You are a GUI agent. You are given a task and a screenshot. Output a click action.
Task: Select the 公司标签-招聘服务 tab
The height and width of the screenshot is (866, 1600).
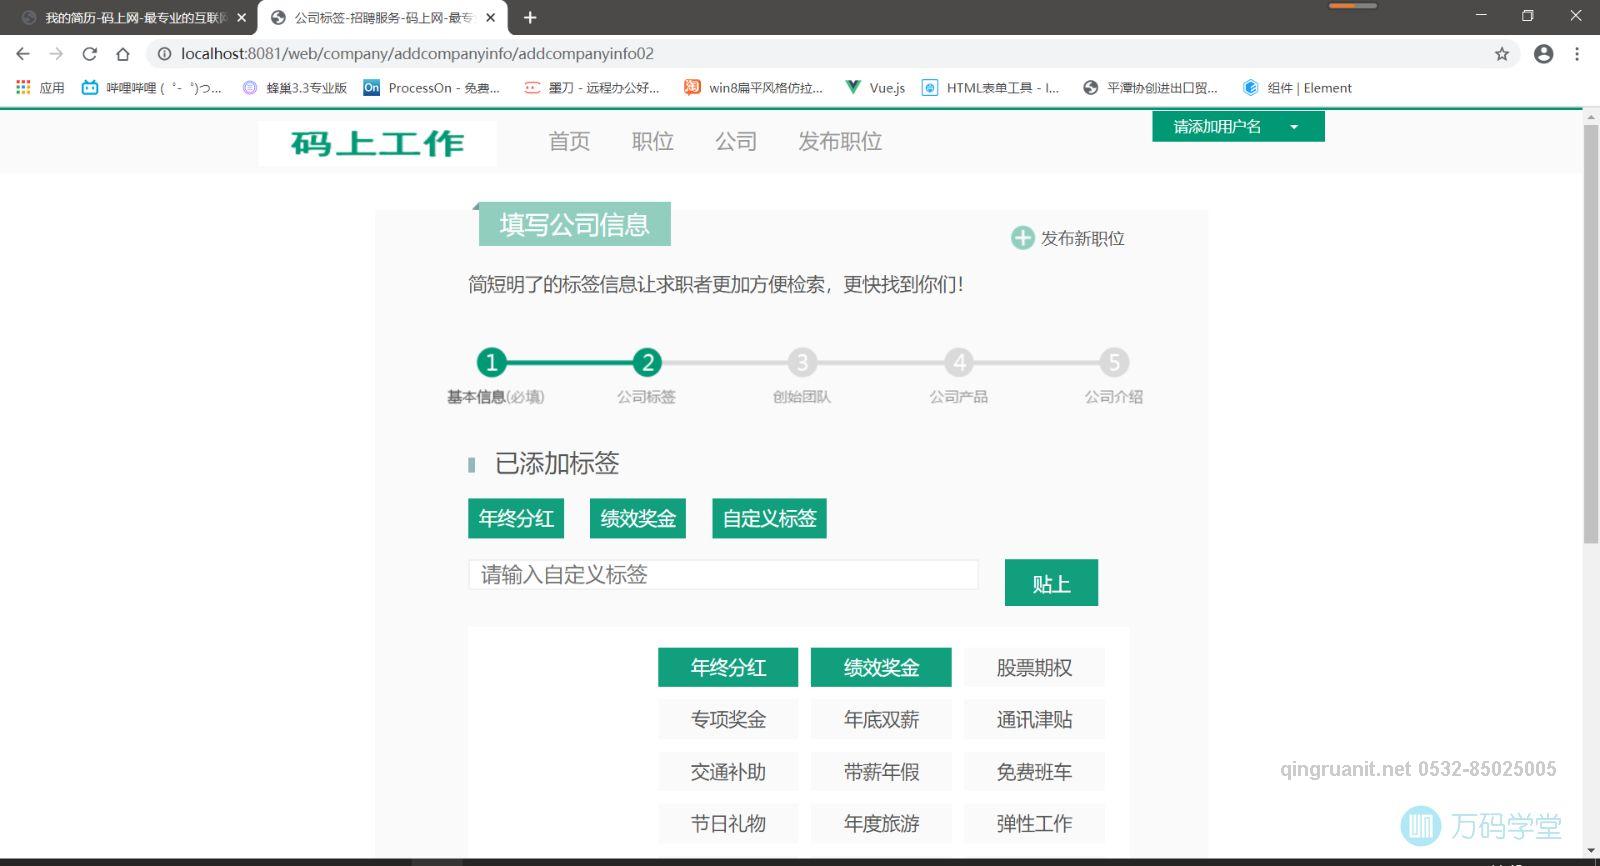383,17
